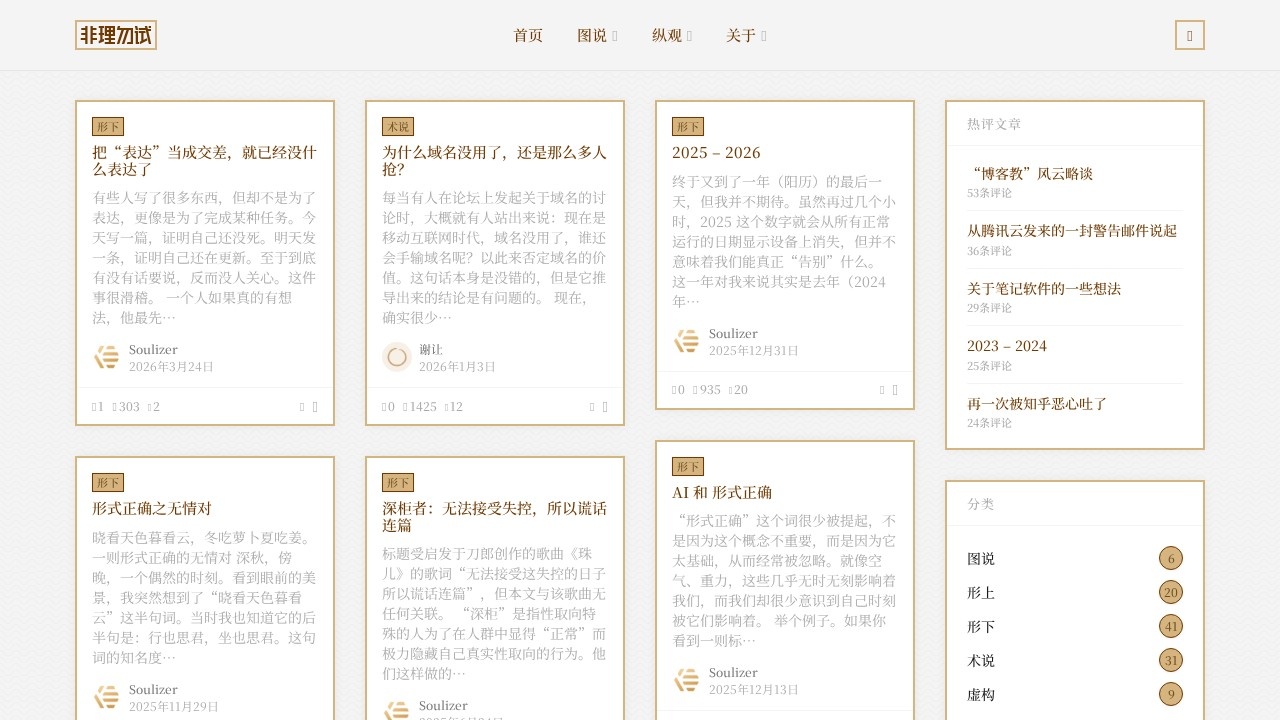The image size is (1280, 720).
Task: Click the 非理勿试 site logo
Action: pos(115,34)
